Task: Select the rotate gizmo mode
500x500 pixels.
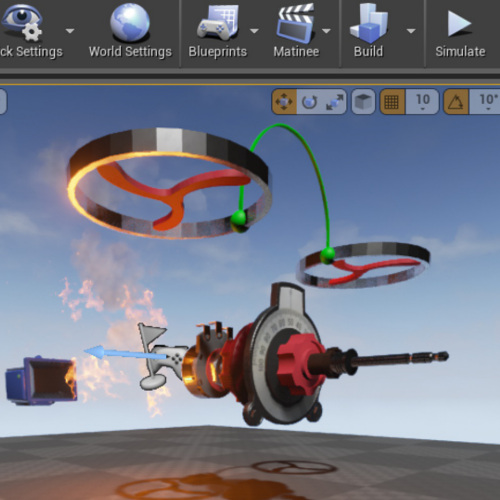Action: (x=309, y=102)
